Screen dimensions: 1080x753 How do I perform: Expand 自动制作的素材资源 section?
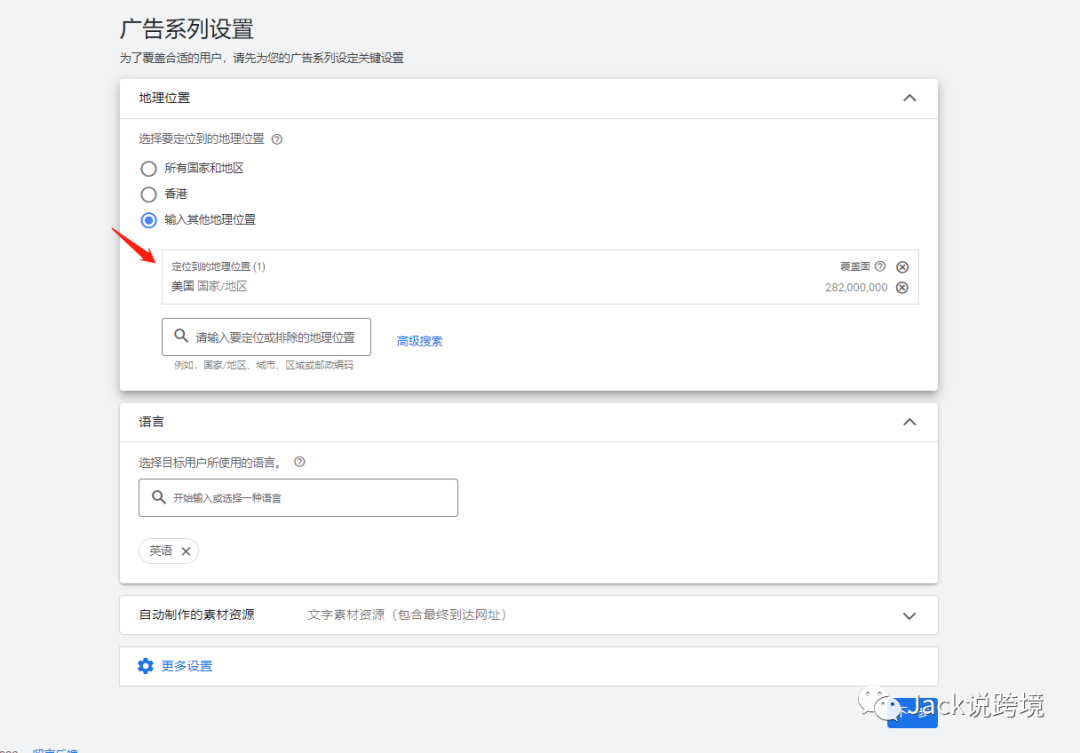coord(909,615)
